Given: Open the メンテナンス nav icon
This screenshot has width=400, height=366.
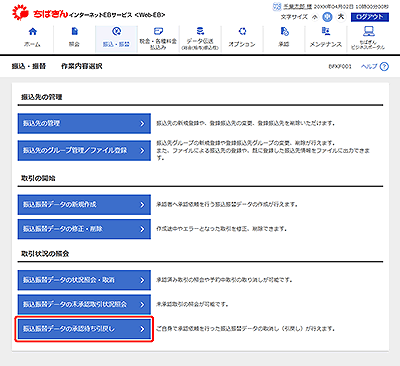Looking at the screenshot, I should (x=326, y=32).
